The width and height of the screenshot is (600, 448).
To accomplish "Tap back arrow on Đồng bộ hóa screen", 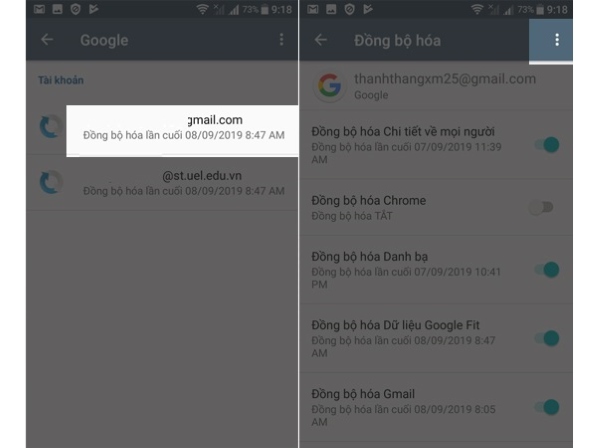I will pos(321,39).
